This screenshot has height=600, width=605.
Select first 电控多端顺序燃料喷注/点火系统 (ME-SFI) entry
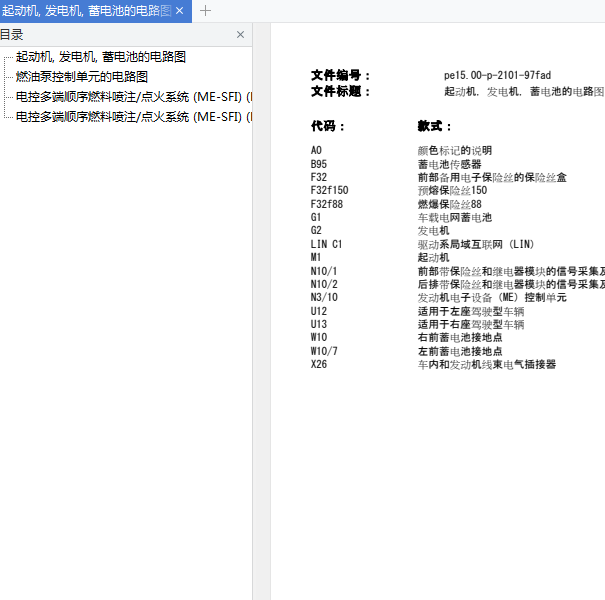point(134,97)
